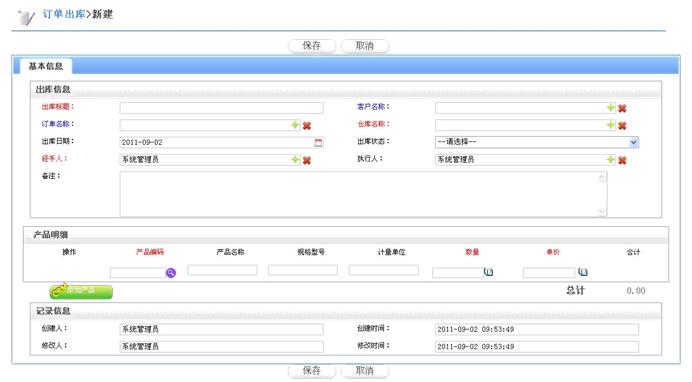Click the green plus icon for 订单名称
Screen dimensions: 692x382
[x=295, y=125]
